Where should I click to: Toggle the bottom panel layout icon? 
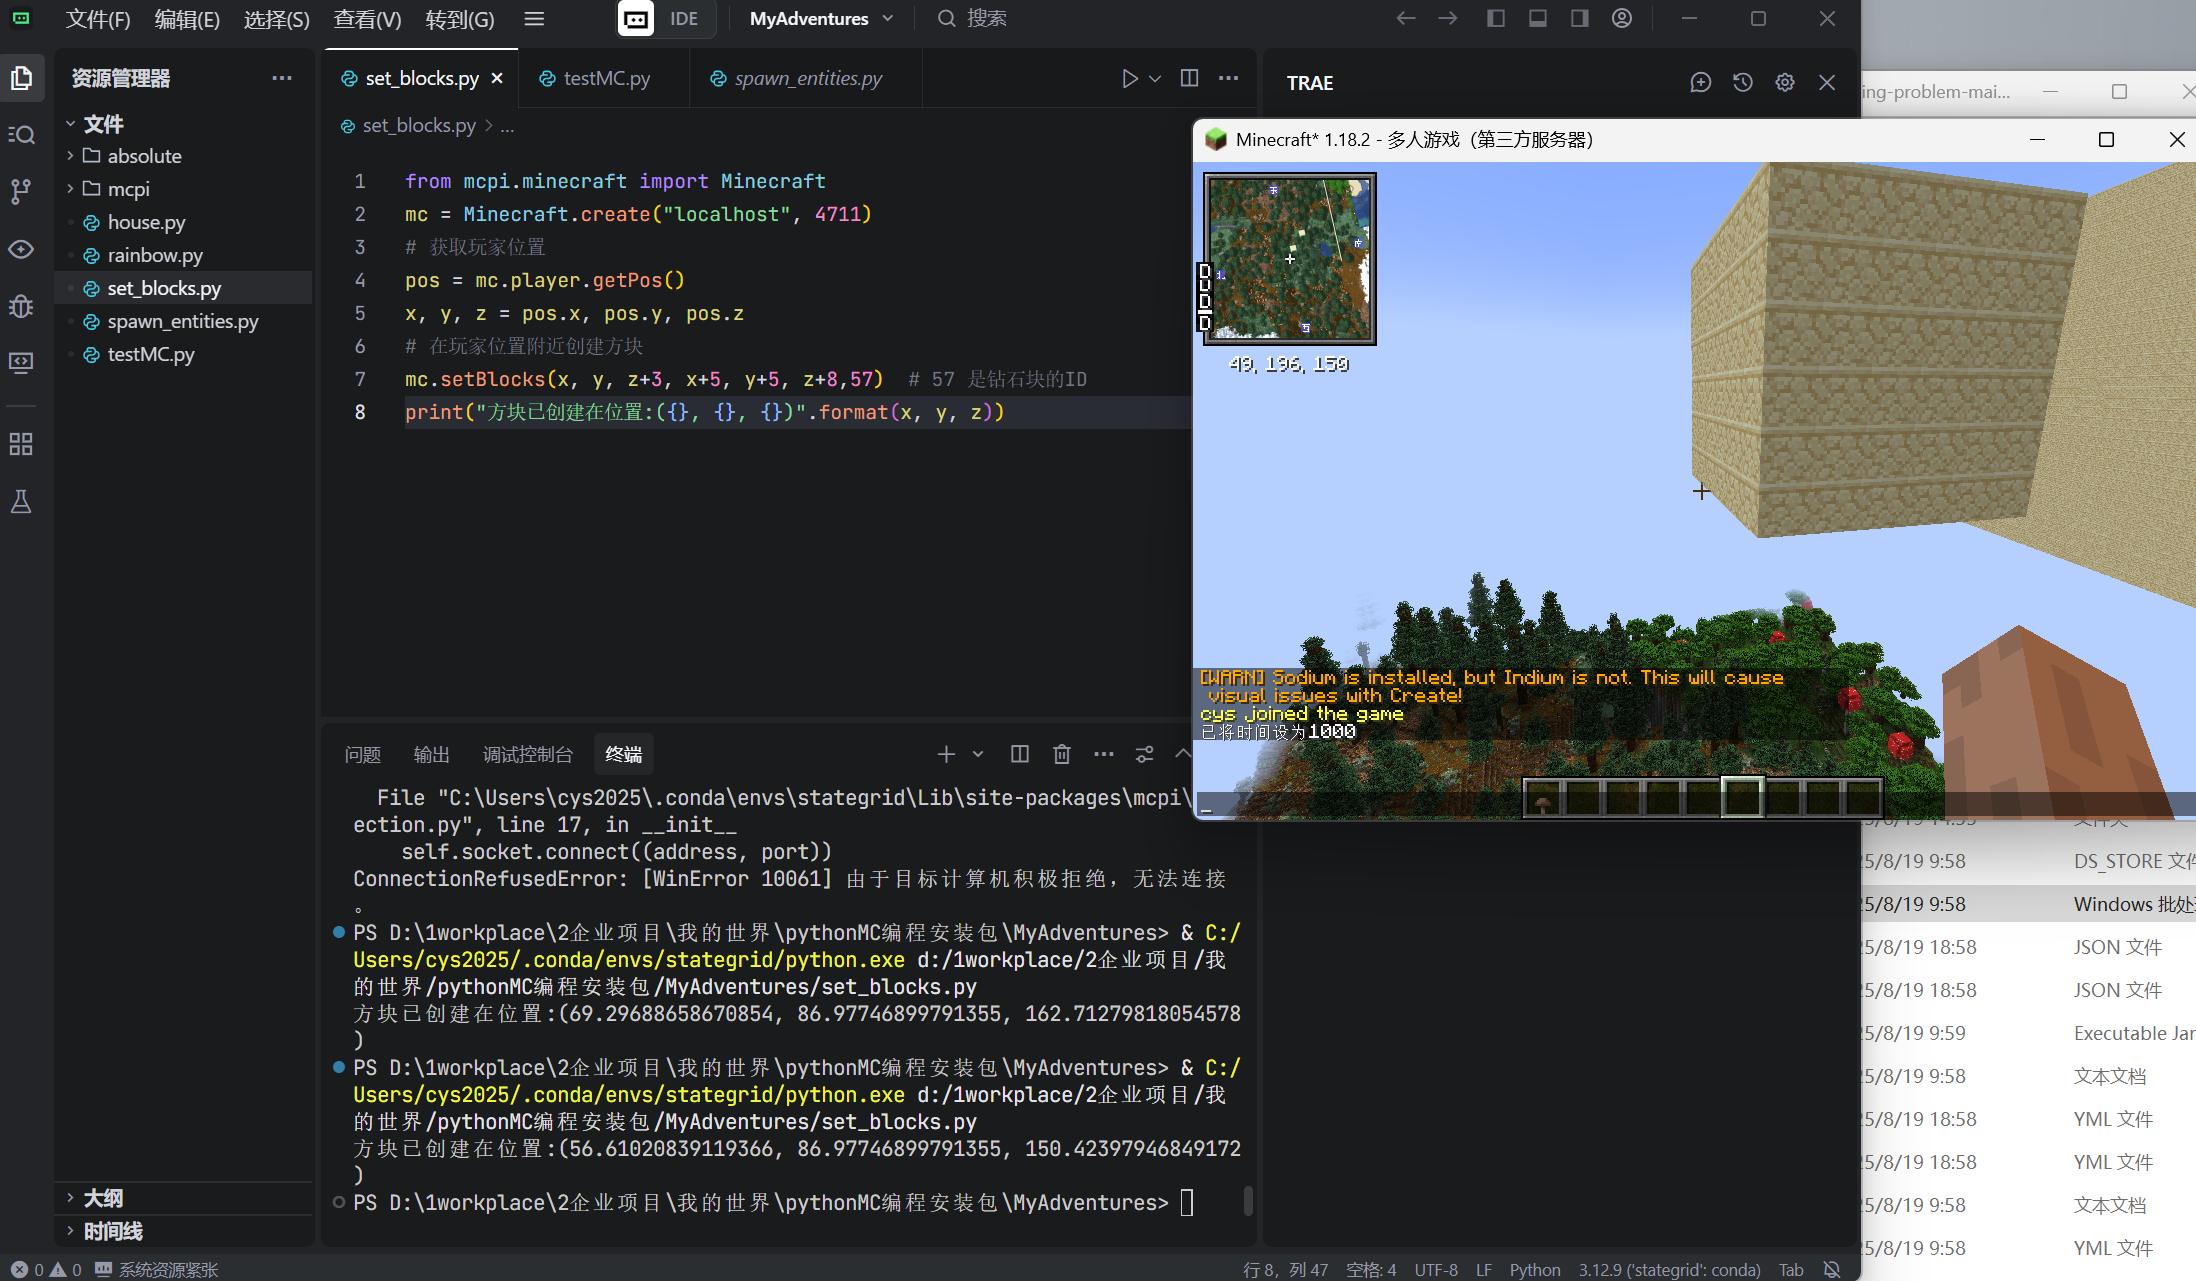(x=1538, y=18)
